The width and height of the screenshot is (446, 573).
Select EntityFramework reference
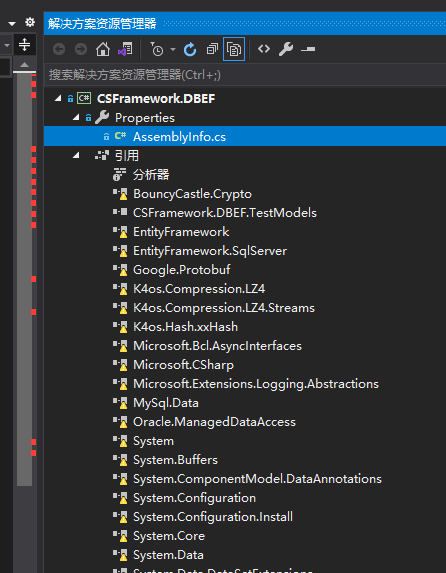pyautogui.click(x=181, y=232)
